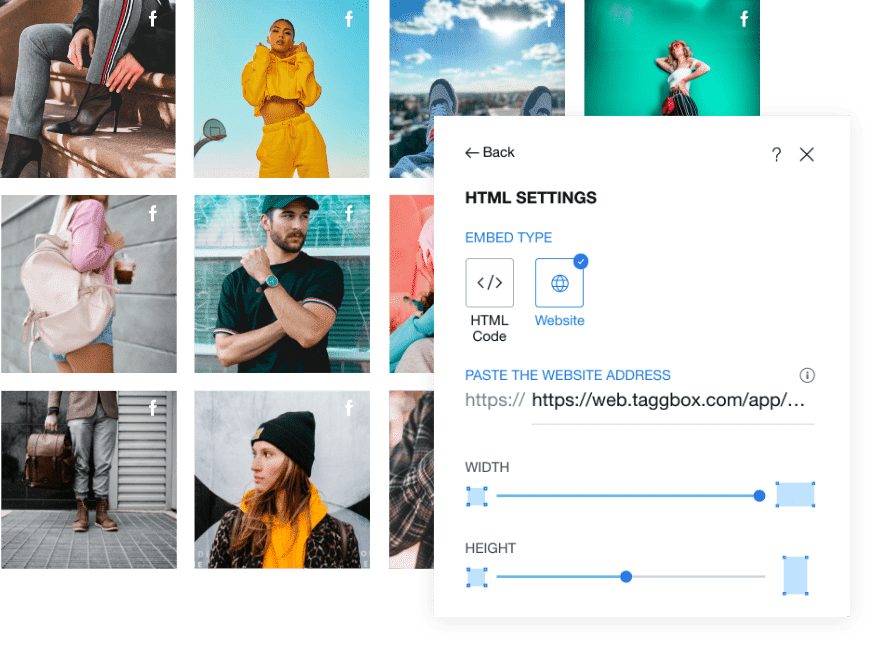Viewport: 880px width, 650px height.
Task: Click the Facebook icon on the top-left stairs photo
Action: click(x=151, y=20)
